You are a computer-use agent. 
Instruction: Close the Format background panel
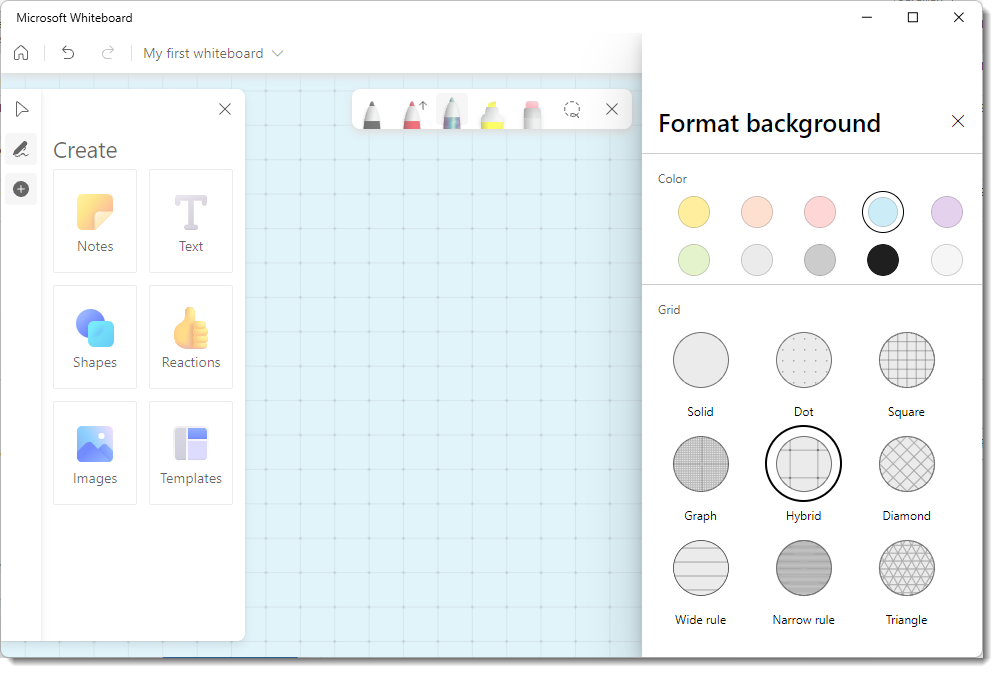click(958, 121)
